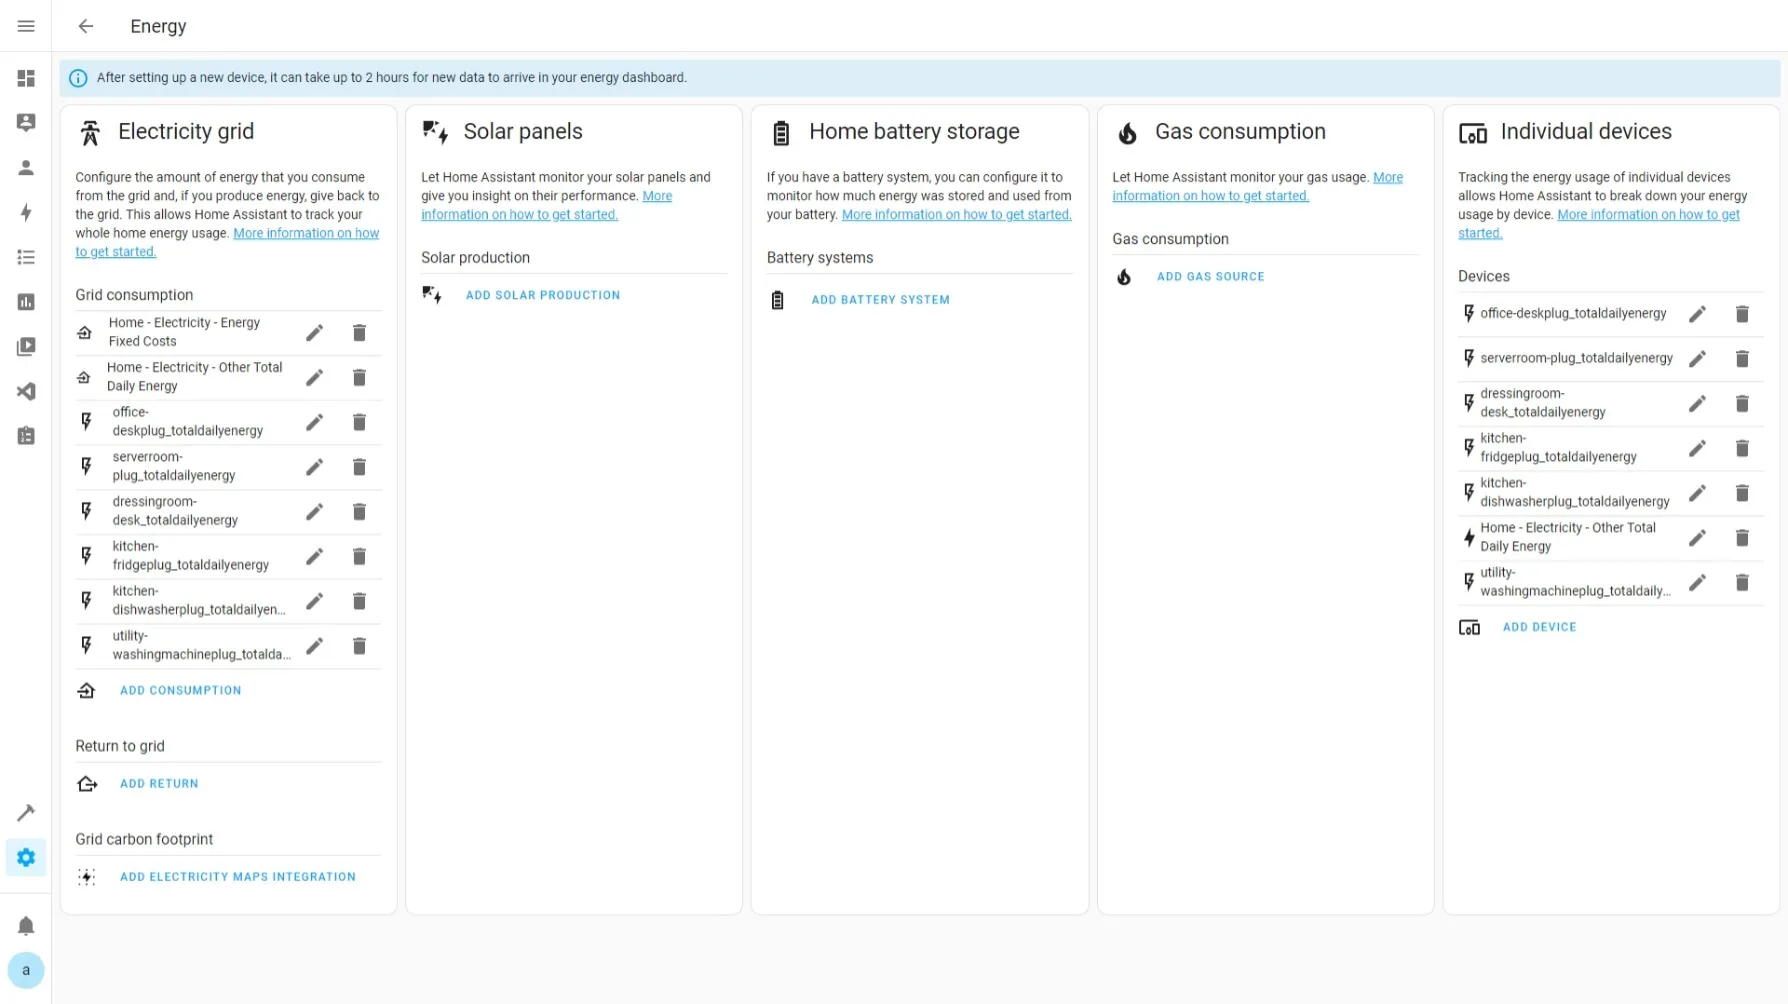Edit device kitchen-dishwasherplug_totaldailyenergy
The width and height of the screenshot is (1788, 1004).
click(1697, 493)
